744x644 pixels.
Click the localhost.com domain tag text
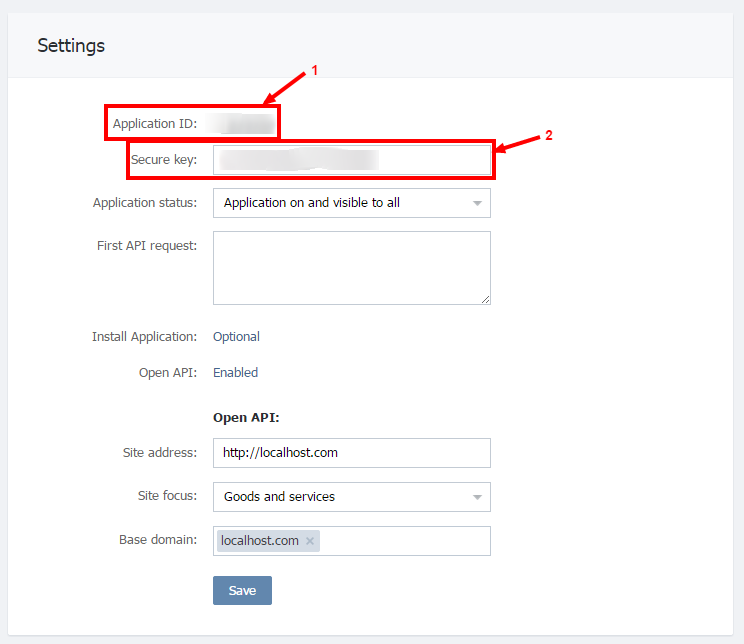(x=260, y=541)
